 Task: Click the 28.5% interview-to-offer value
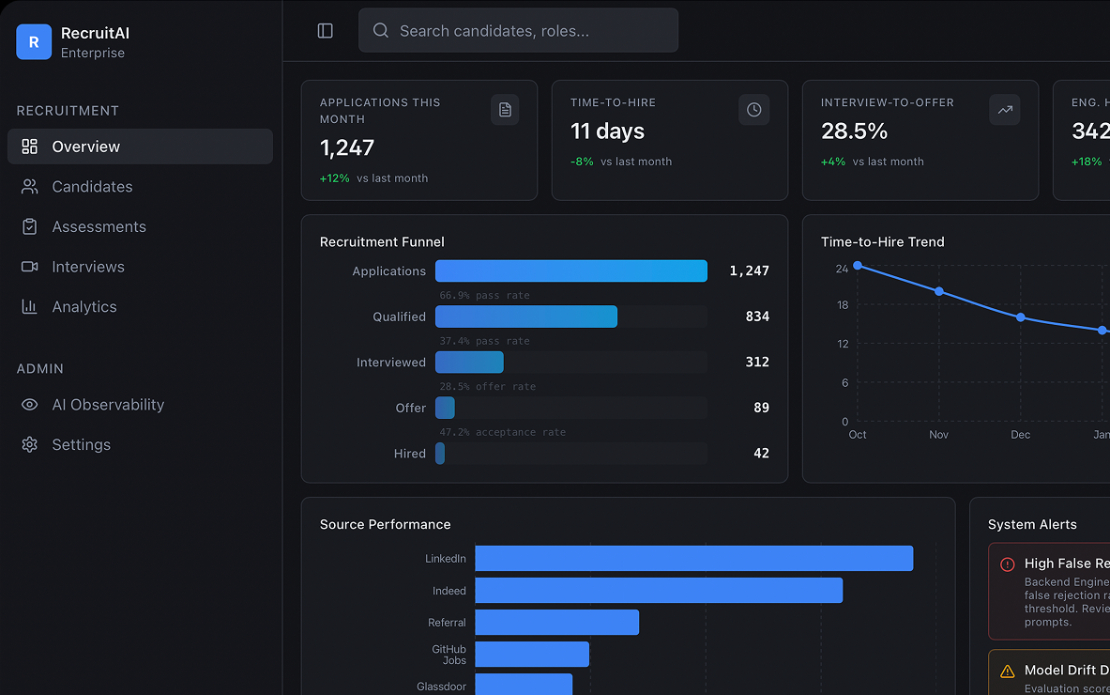click(x=854, y=131)
